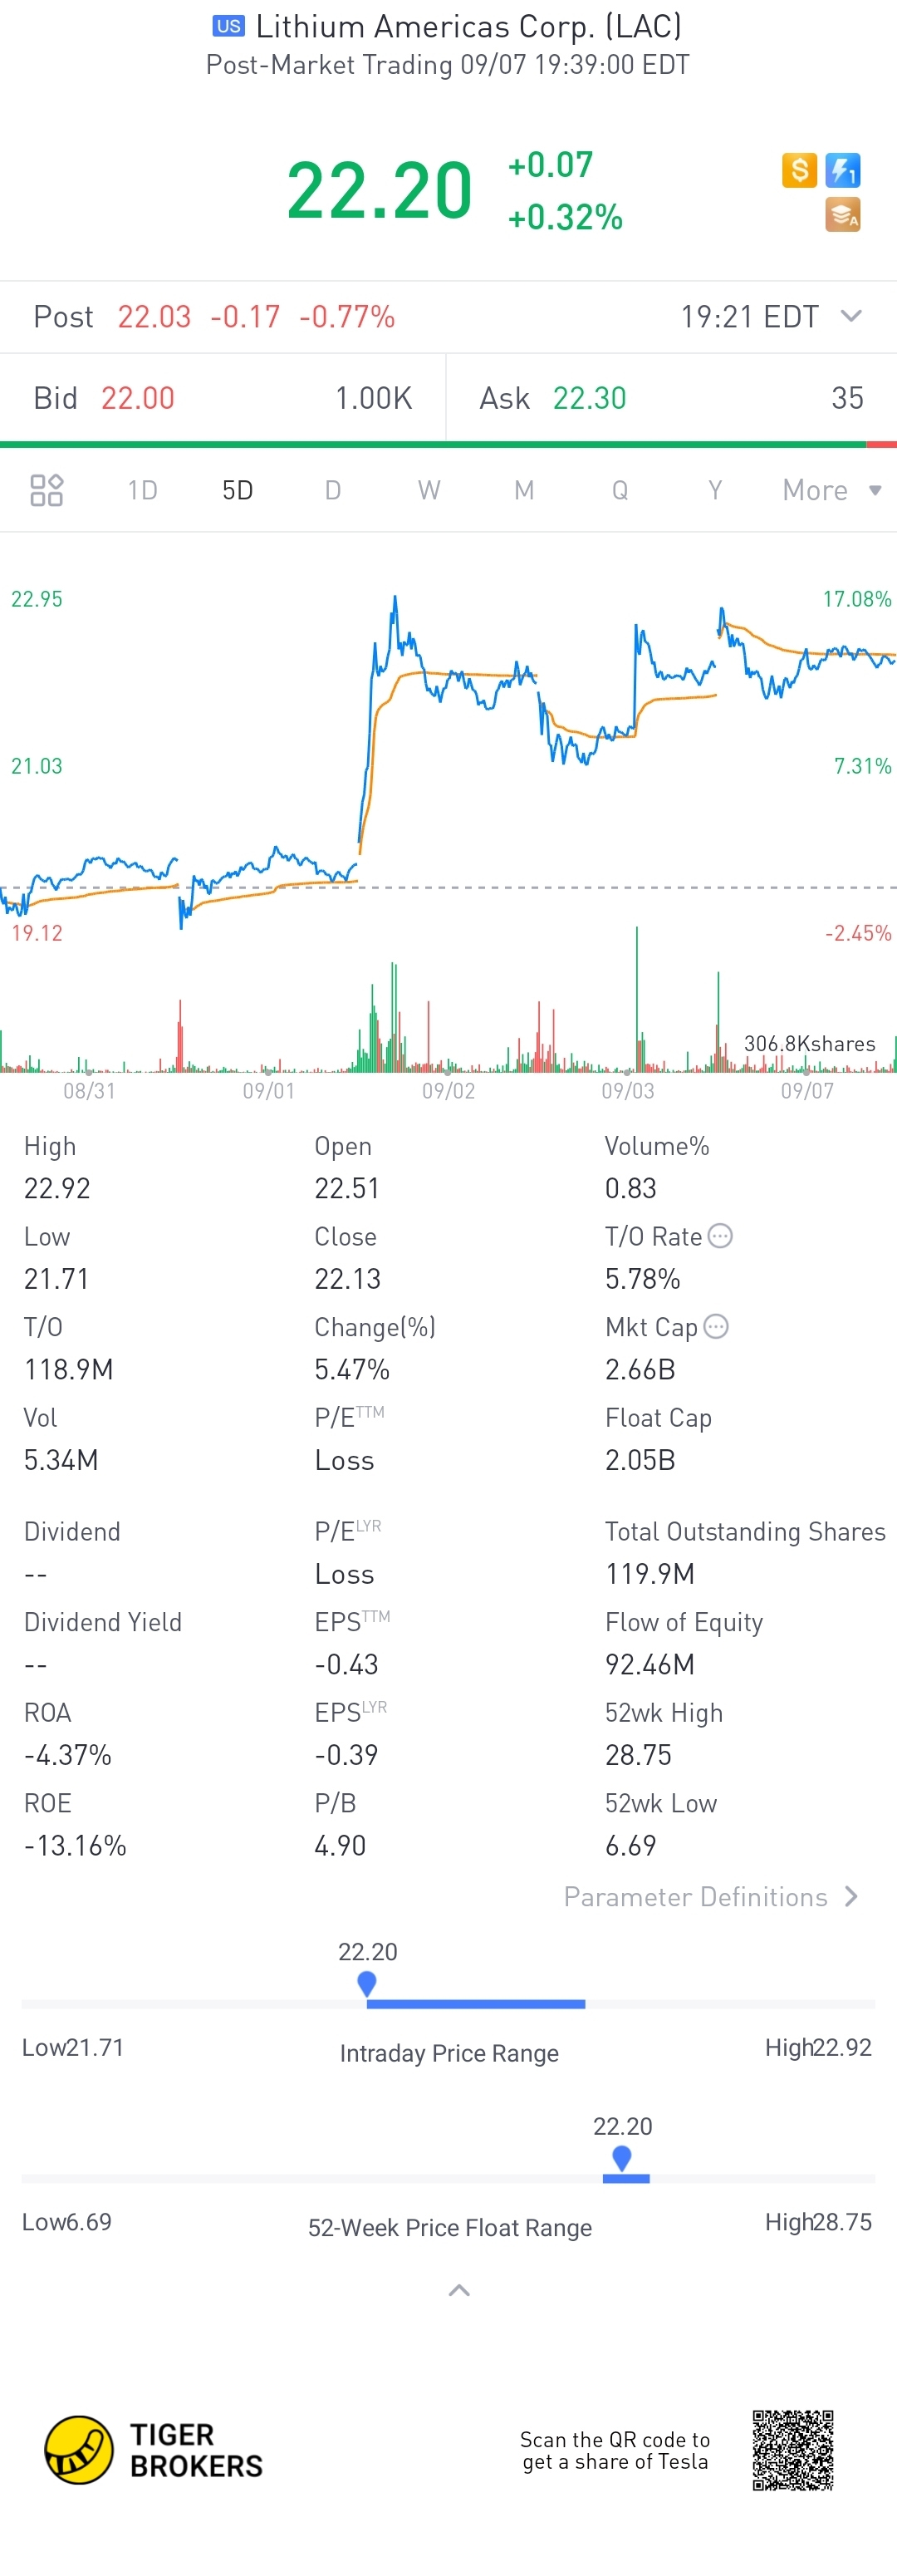Tap the Mkt Cap info icon
This screenshot has height=2576, width=897.
716,1326
